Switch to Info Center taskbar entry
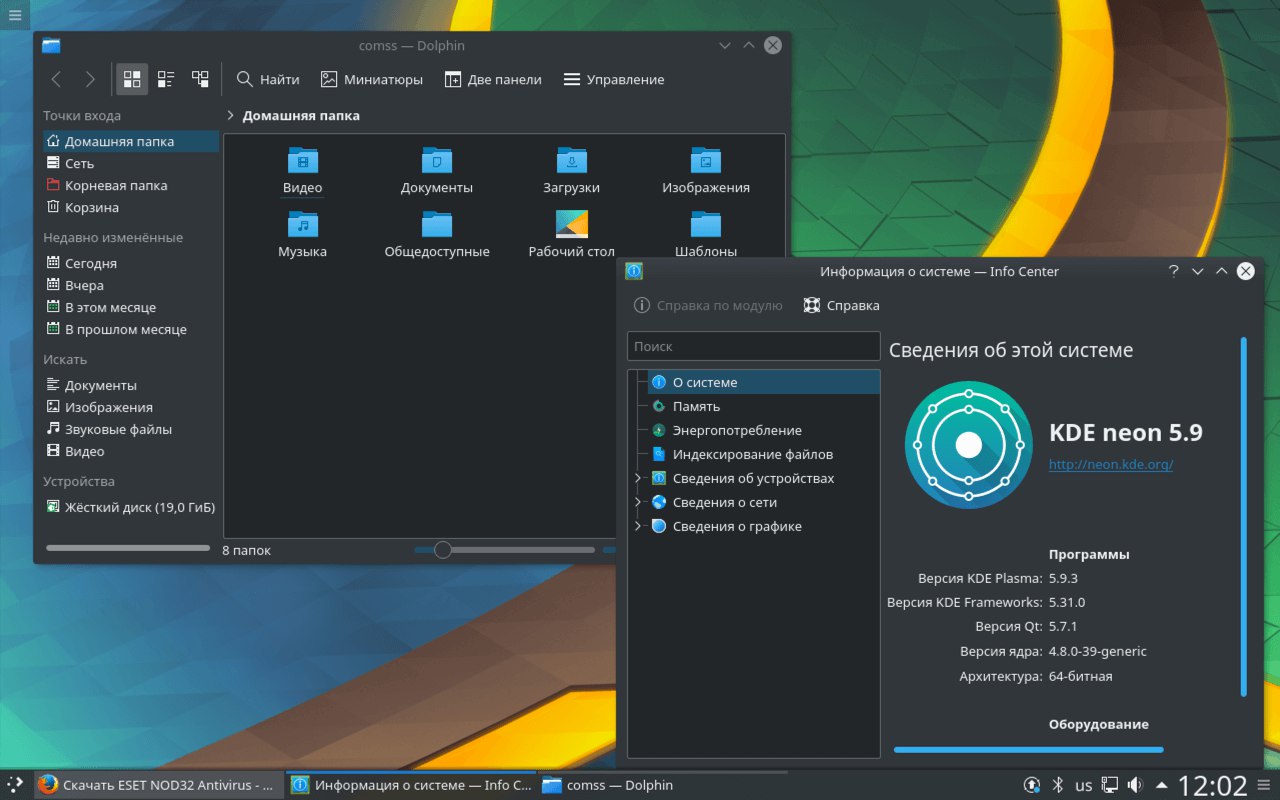Image resolution: width=1280 pixels, height=800 pixels. pos(411,785)
